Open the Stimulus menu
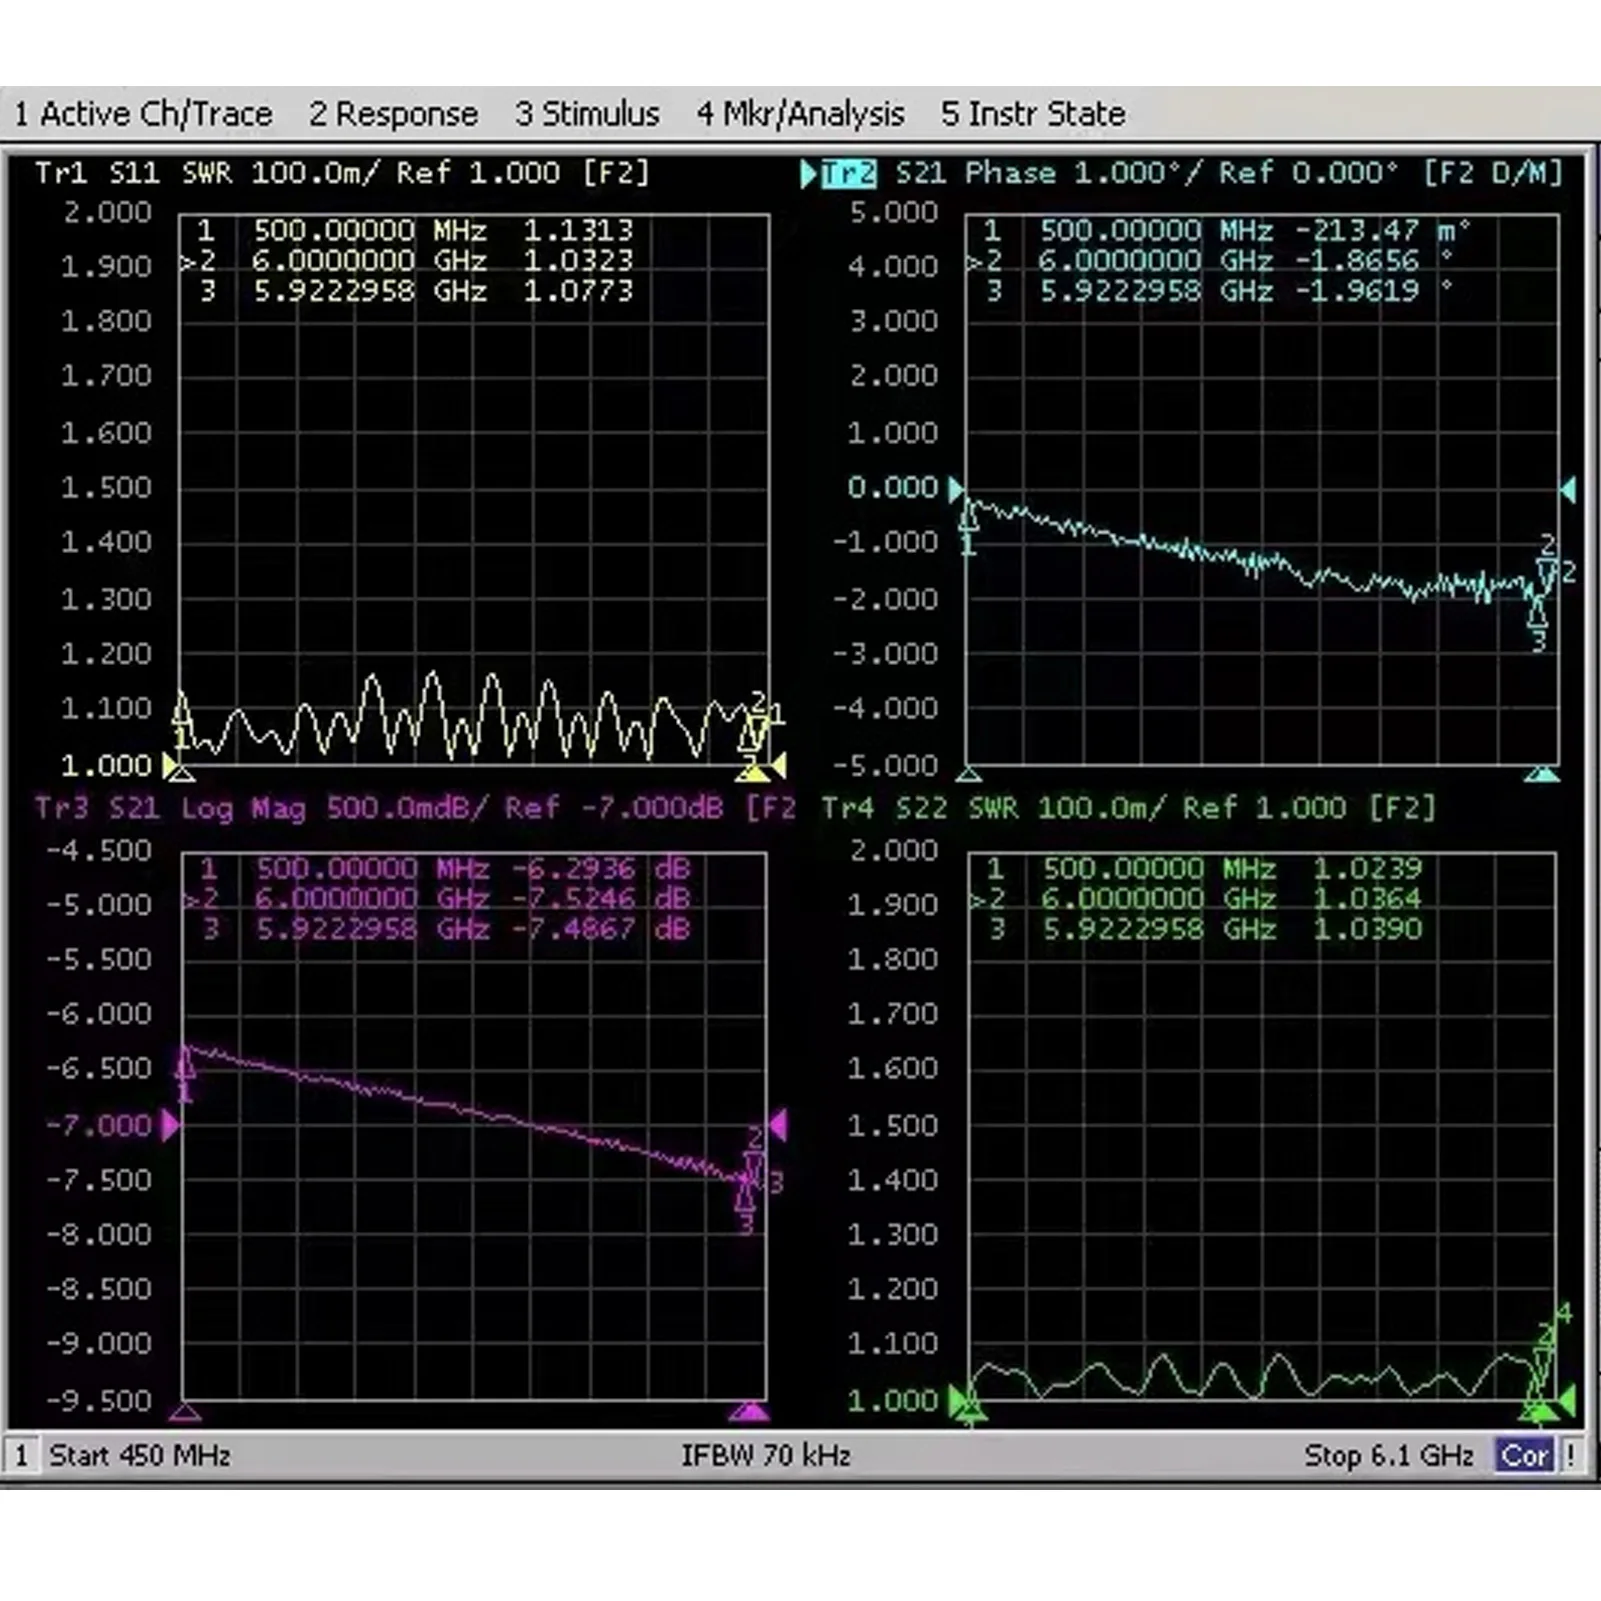1601x1601 pixels. click(587, 114)
